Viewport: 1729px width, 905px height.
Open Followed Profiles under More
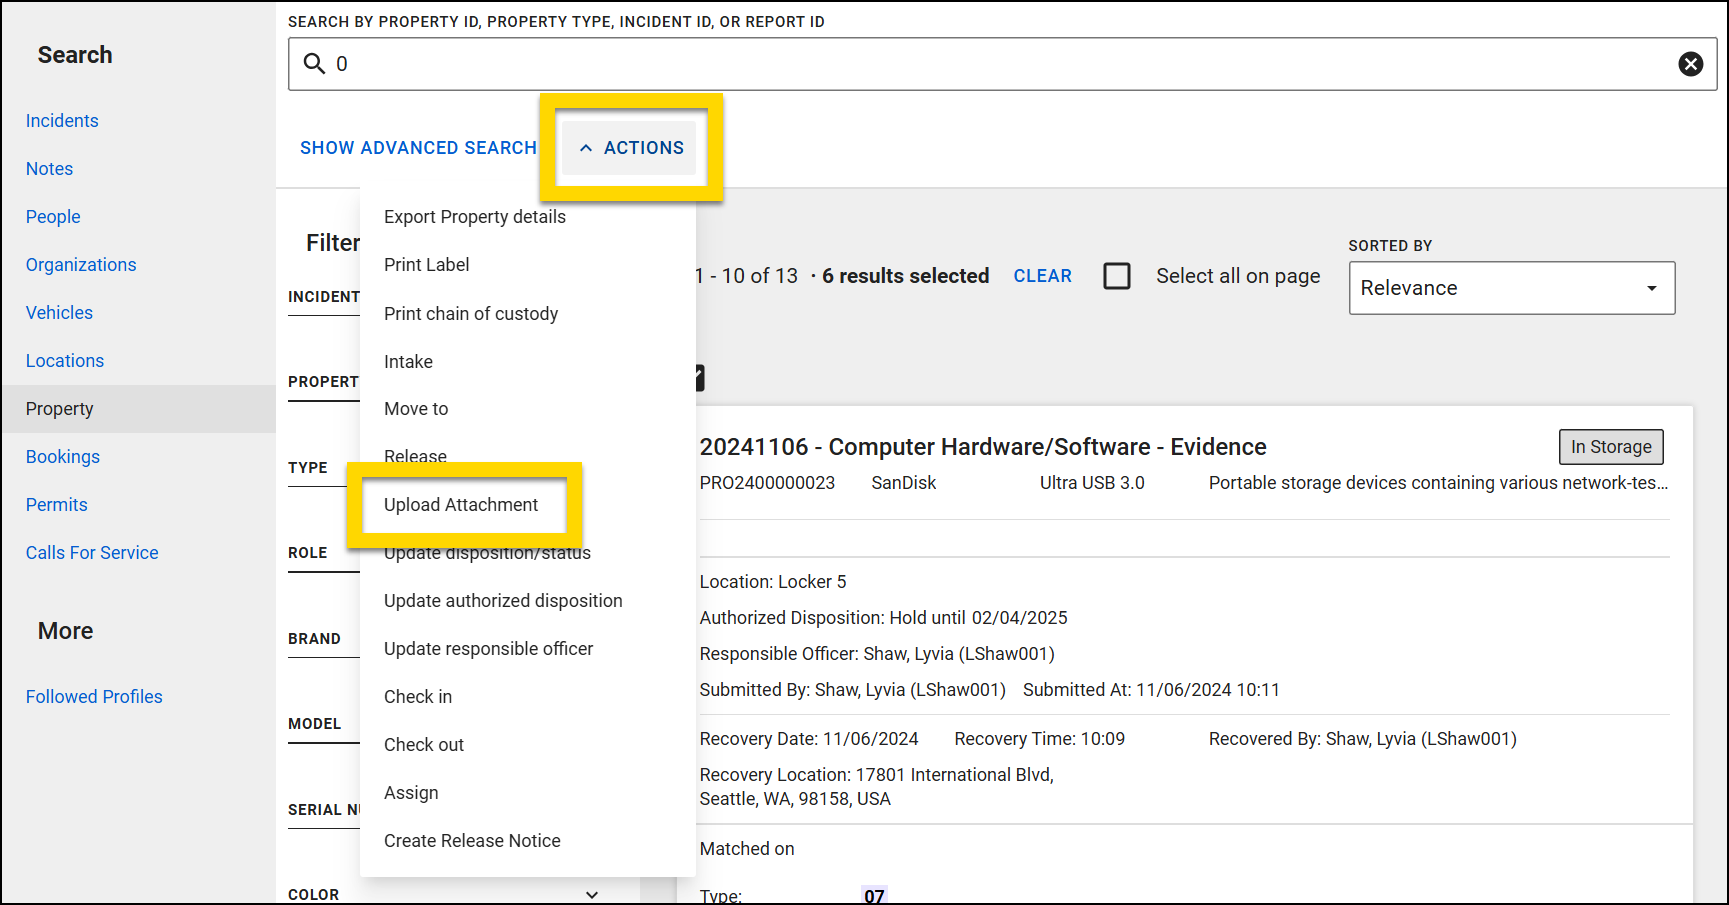(94, 696)
